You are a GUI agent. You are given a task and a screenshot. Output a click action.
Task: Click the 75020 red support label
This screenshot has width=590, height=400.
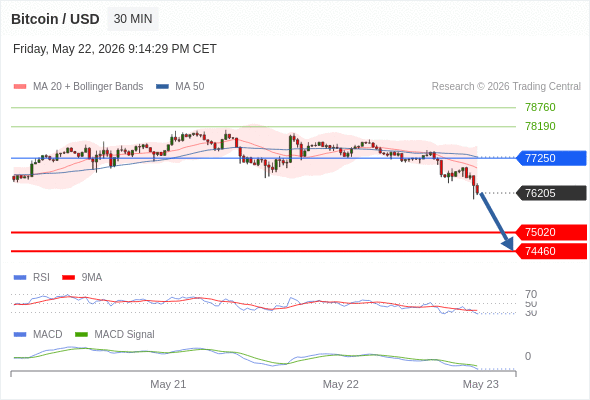[551, 232]
